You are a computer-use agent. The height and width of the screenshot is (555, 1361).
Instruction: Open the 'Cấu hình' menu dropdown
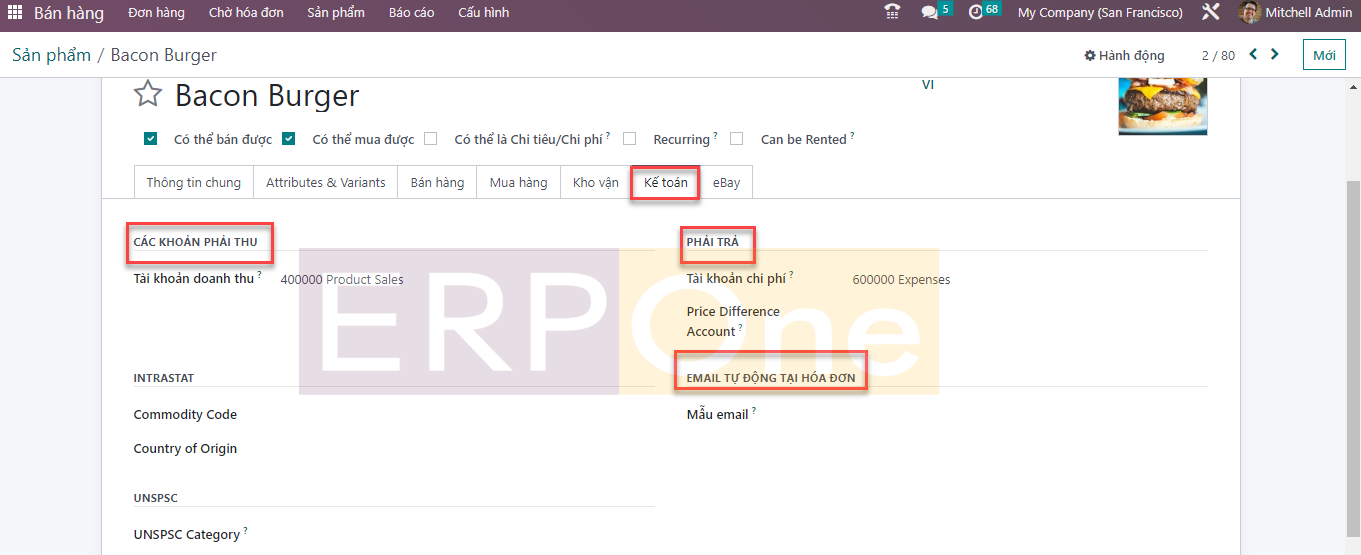pyautogui.click(x=483, y=13)
